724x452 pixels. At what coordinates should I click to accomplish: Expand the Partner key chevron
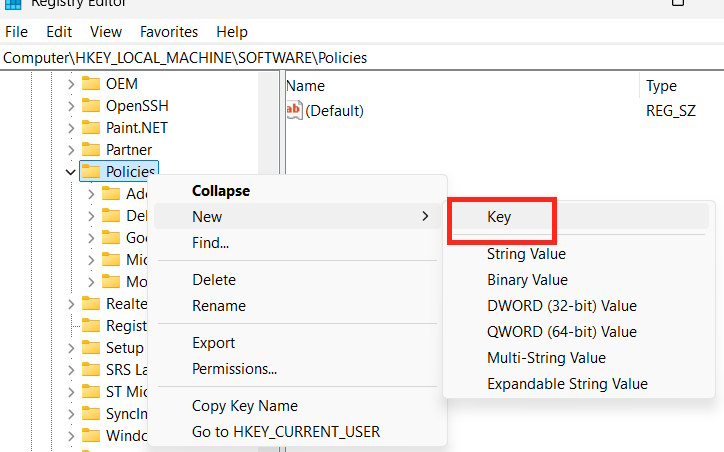pyautogui.click(x=70, y=150)
